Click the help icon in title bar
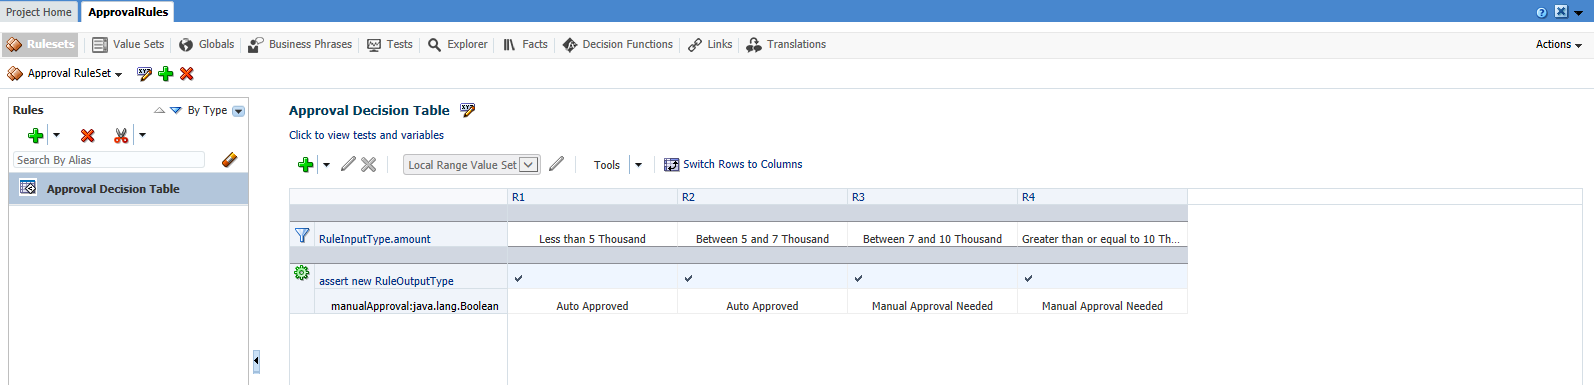The image size is (1594, 385). (1541, 12)
